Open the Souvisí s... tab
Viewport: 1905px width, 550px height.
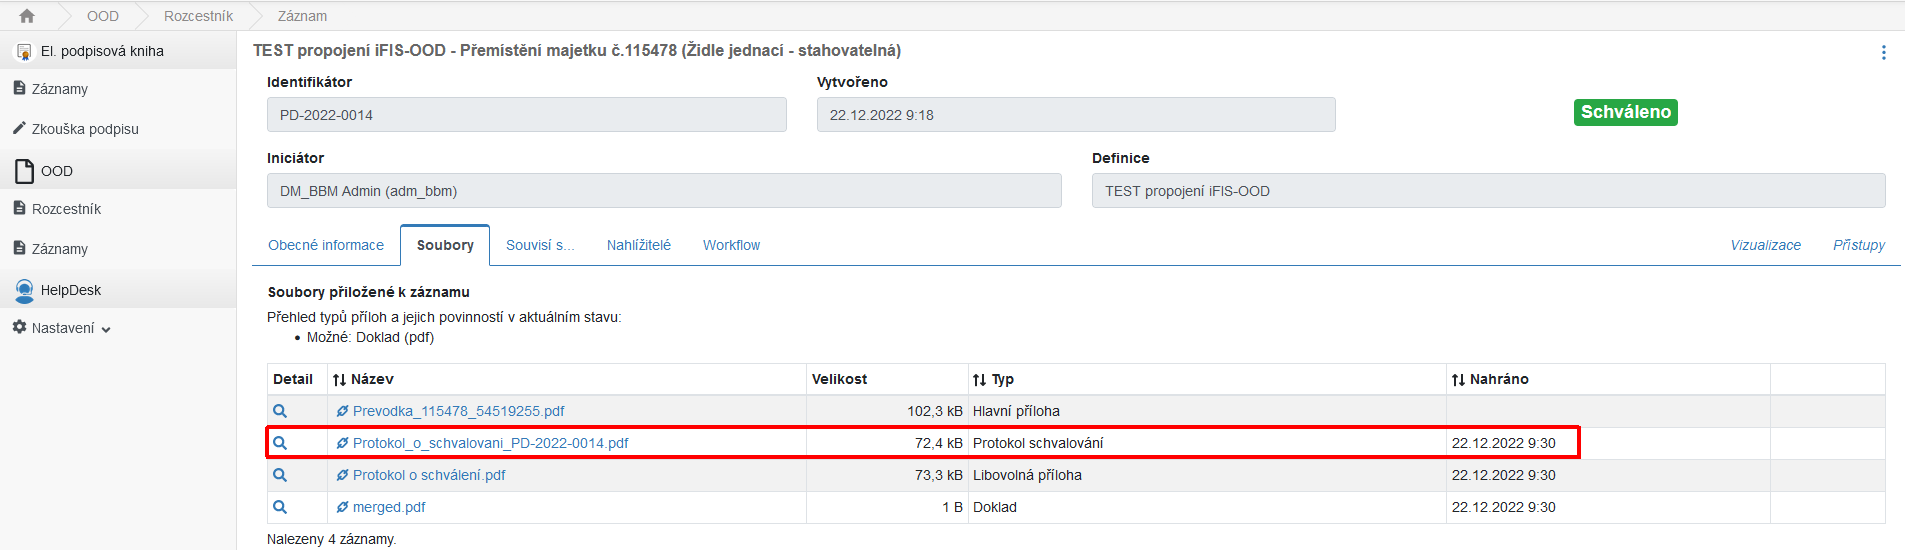[540, 245]
